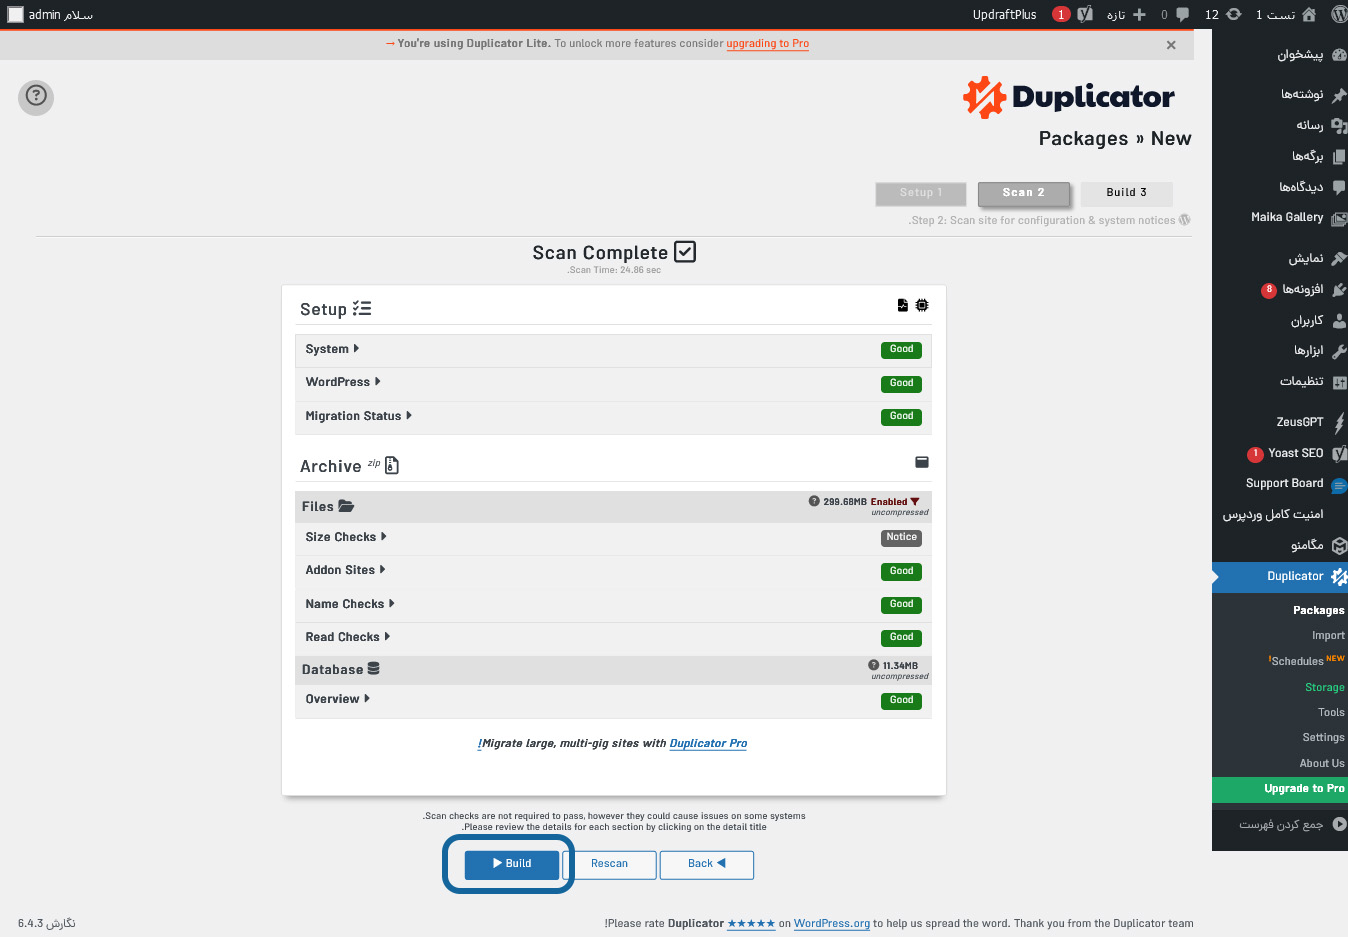
Task: Go Back to the previous step
Action: click(706, 864)
